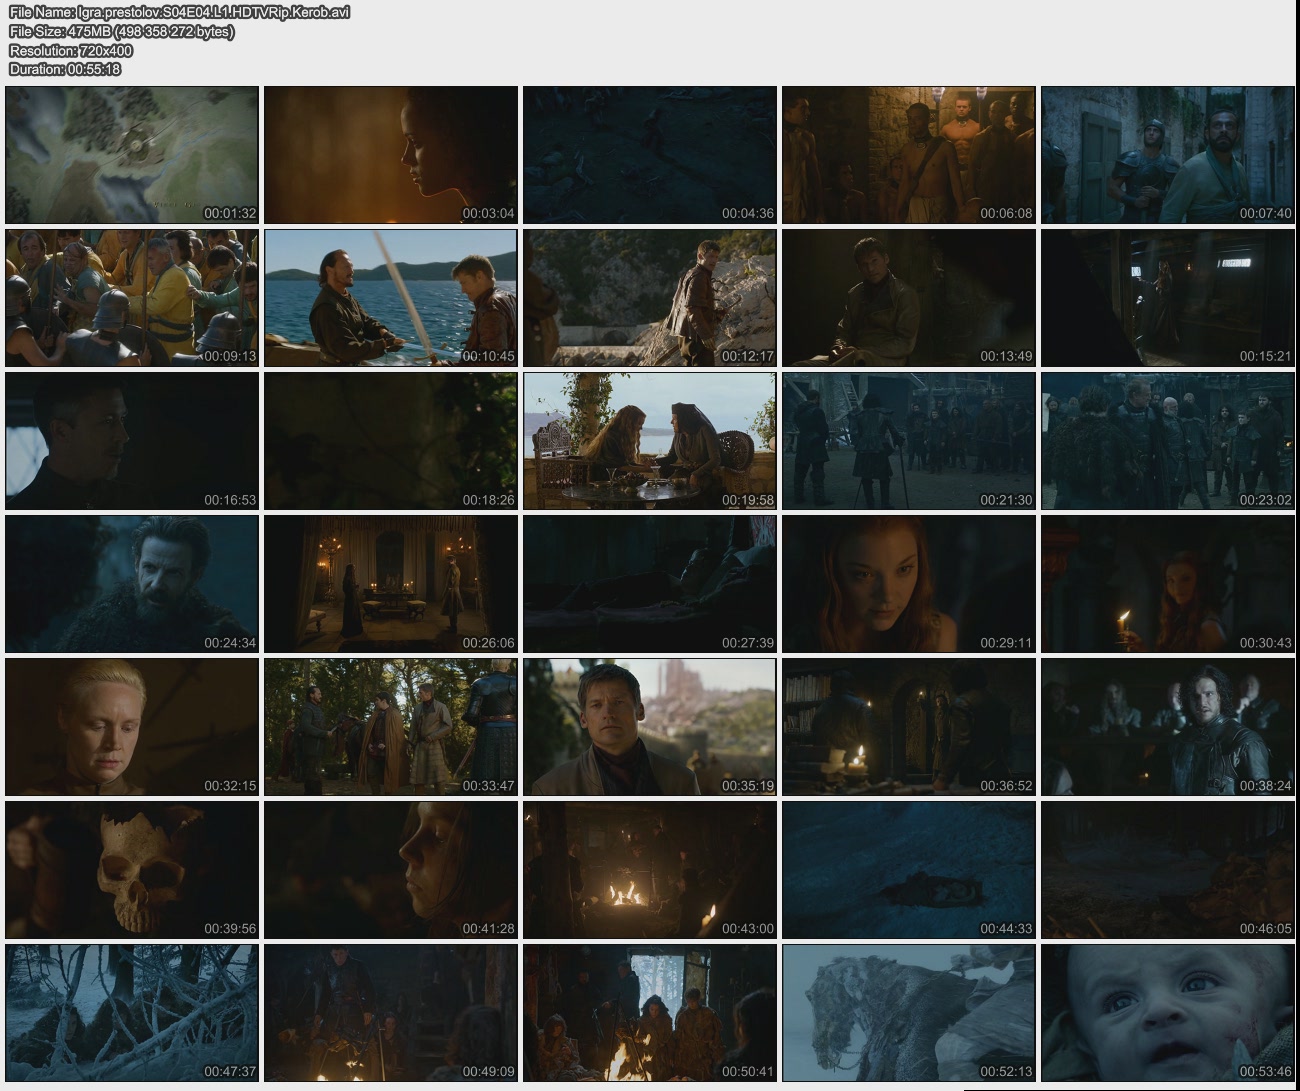
Task: Open the skull thumbnail at 00:39:56
Action: tap(132, 870)
